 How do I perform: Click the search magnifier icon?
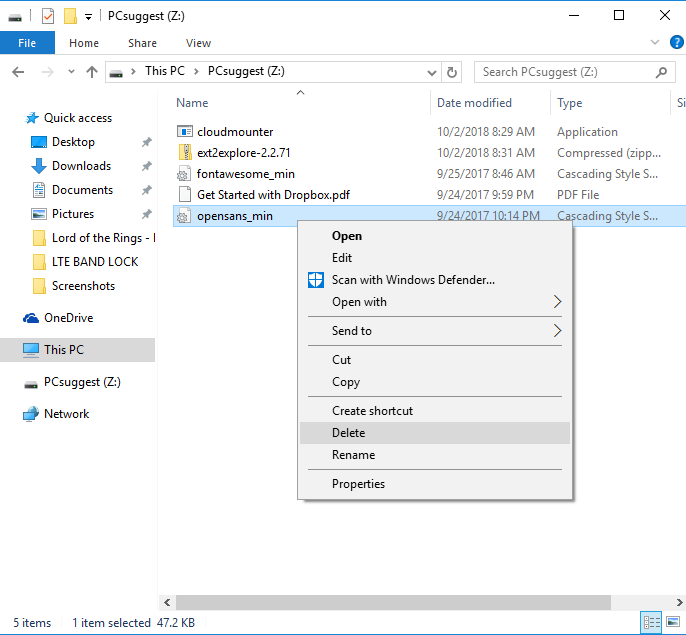point(661,72)
